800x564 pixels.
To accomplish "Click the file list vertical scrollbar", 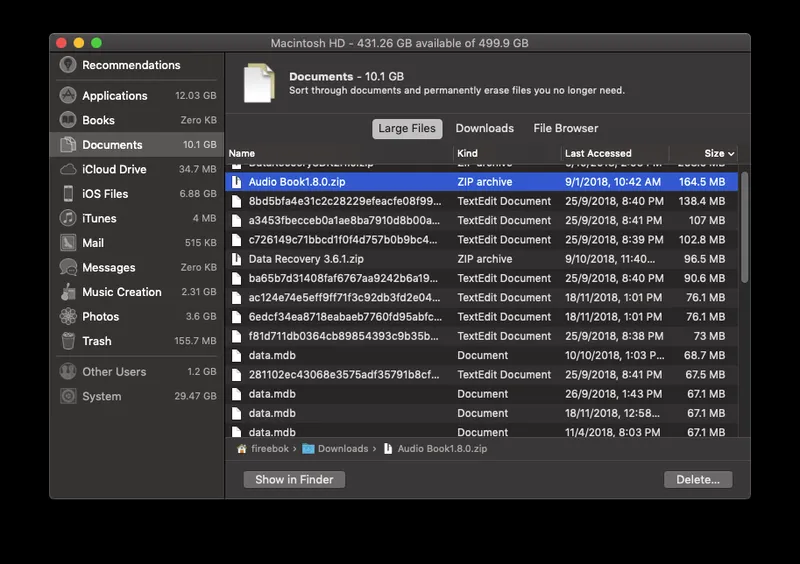I will click(x=744, y=227).
